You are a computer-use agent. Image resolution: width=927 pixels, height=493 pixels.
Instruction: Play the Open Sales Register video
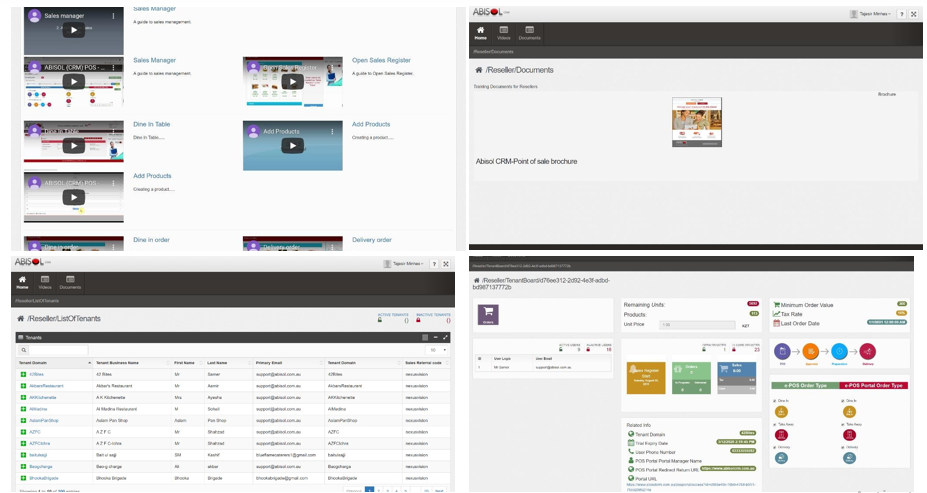[x=292, y=82]
